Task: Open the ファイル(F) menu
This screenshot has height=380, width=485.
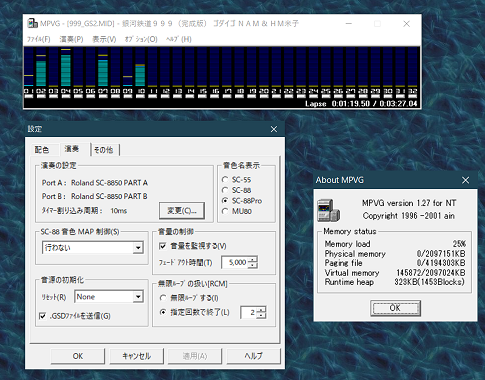Action: pos(38,39)
